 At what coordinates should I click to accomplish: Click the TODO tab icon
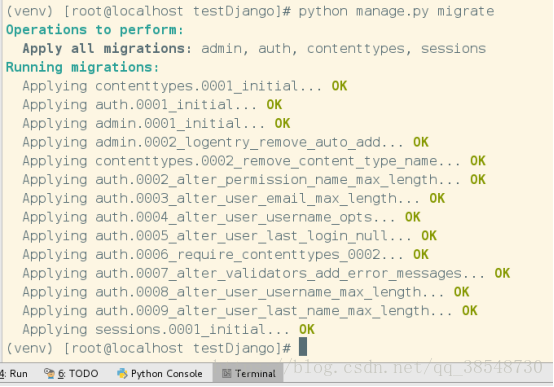coord(49,373)
